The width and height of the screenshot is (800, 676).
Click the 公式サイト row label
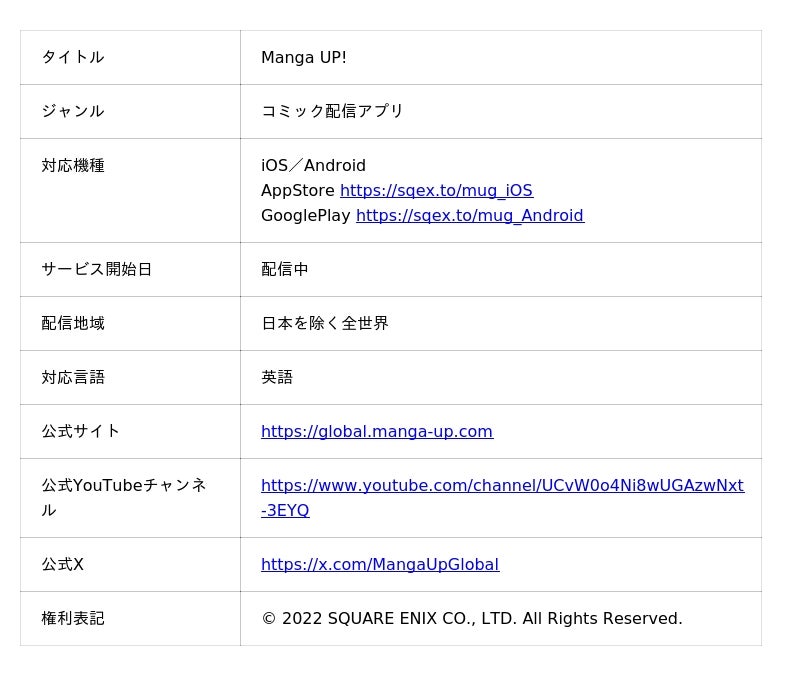80,431
